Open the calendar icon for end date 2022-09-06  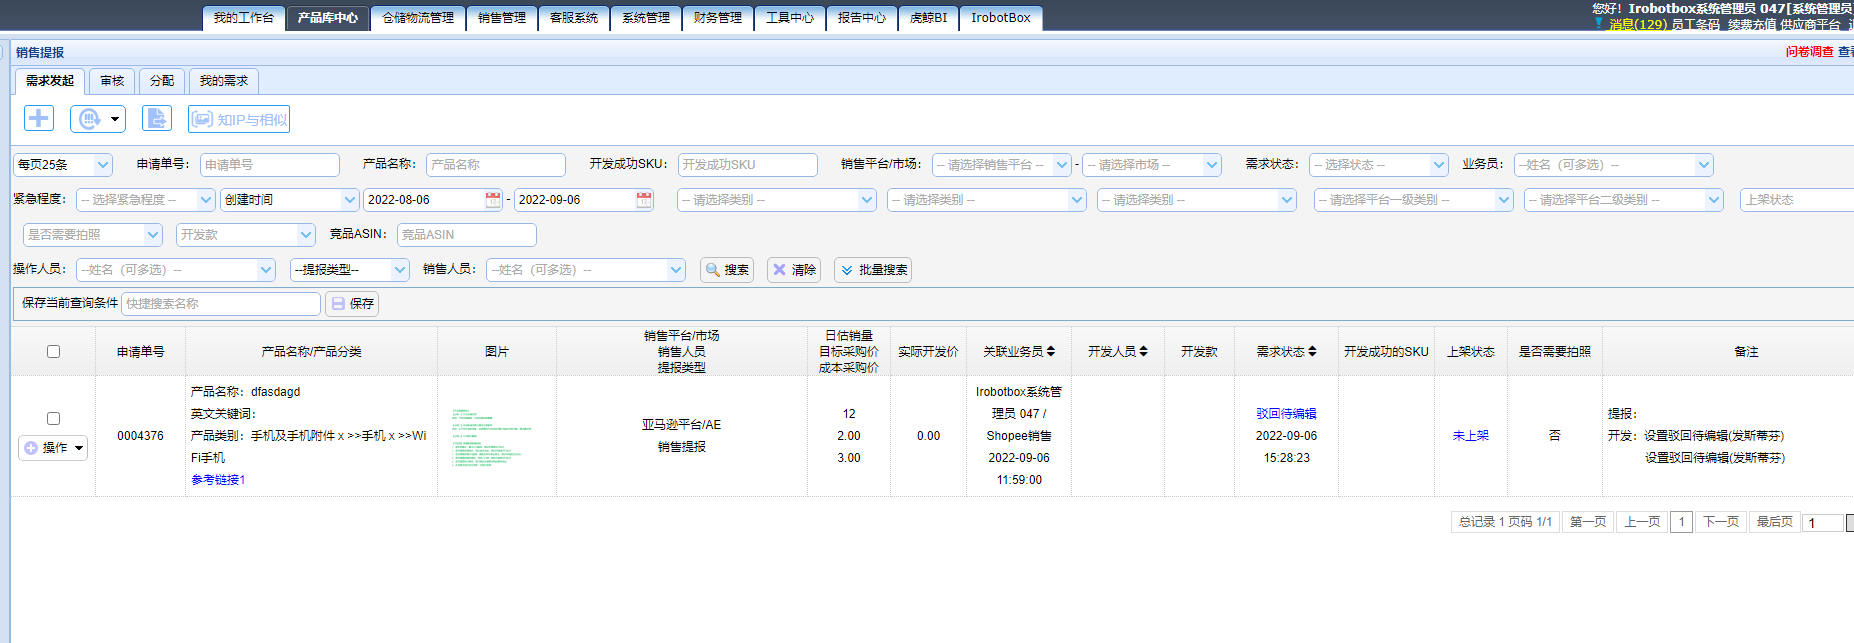tap(644, 200)
